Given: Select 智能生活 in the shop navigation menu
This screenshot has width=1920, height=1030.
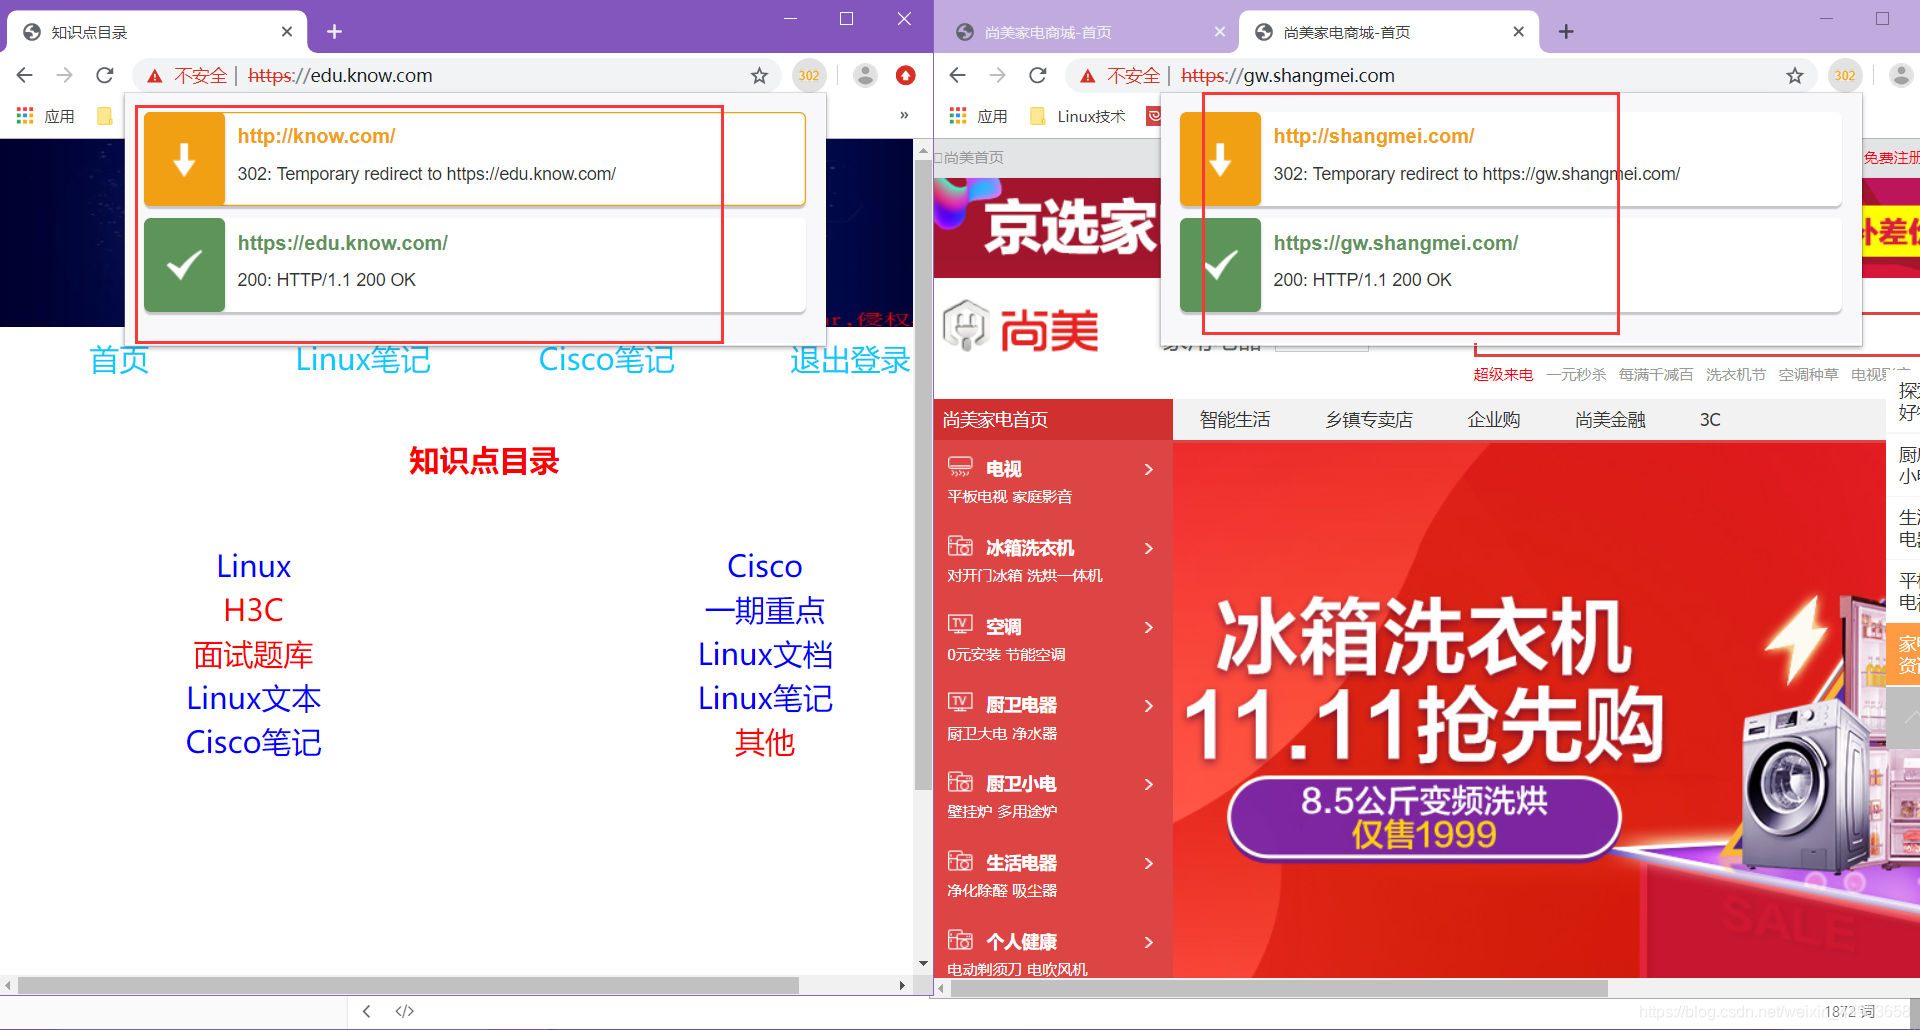Looking at the screenshot, I should pos(1234,419).
